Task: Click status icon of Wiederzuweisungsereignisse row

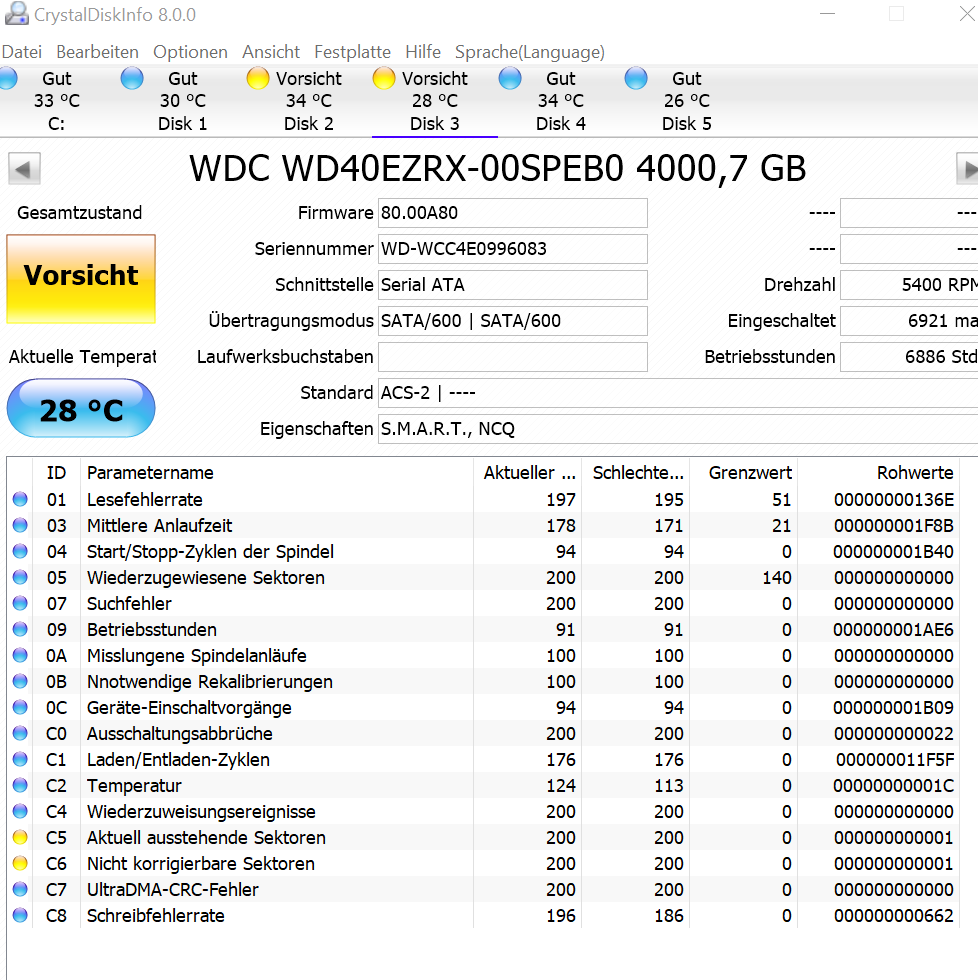Action: (x=20, y=811)
